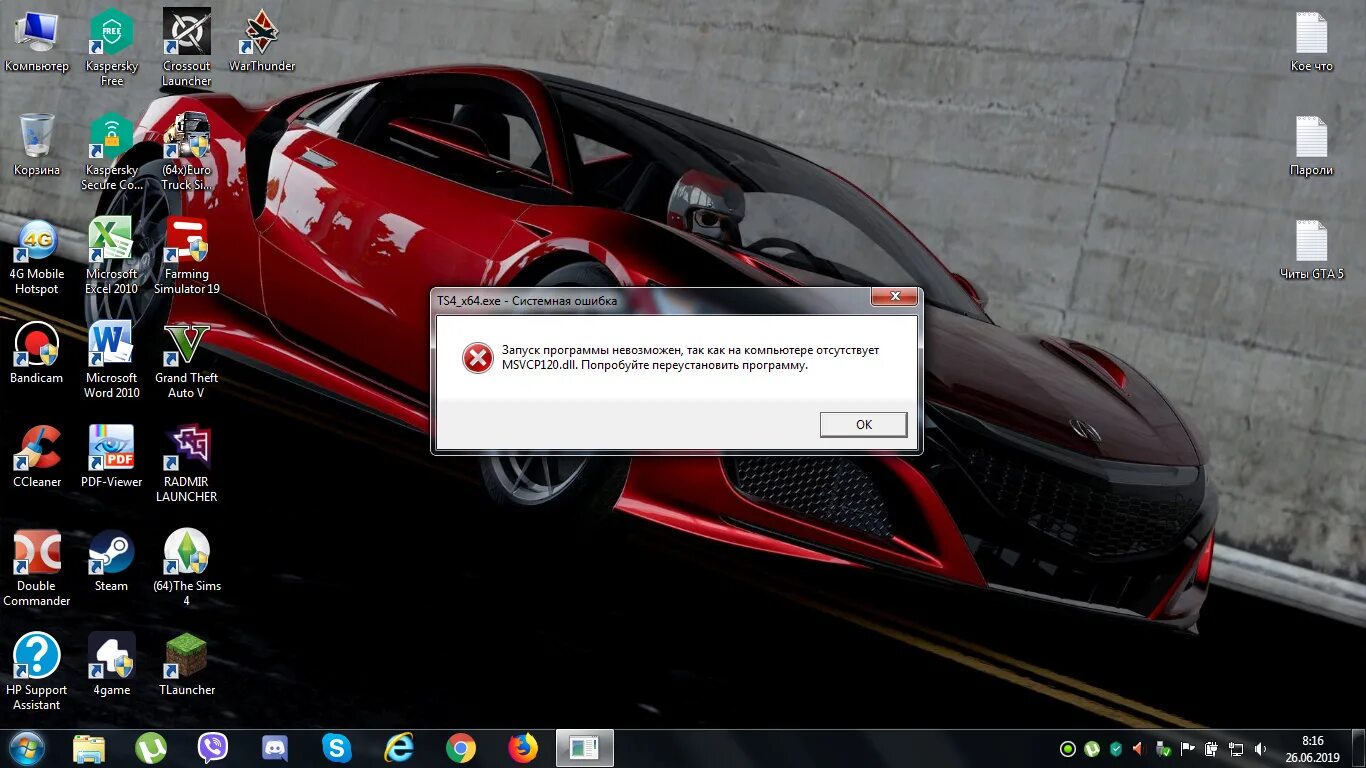Screen dimensions: 1366x768
Task: Click the uTorrent tray icon
Action: click(x=1092, y=749)
